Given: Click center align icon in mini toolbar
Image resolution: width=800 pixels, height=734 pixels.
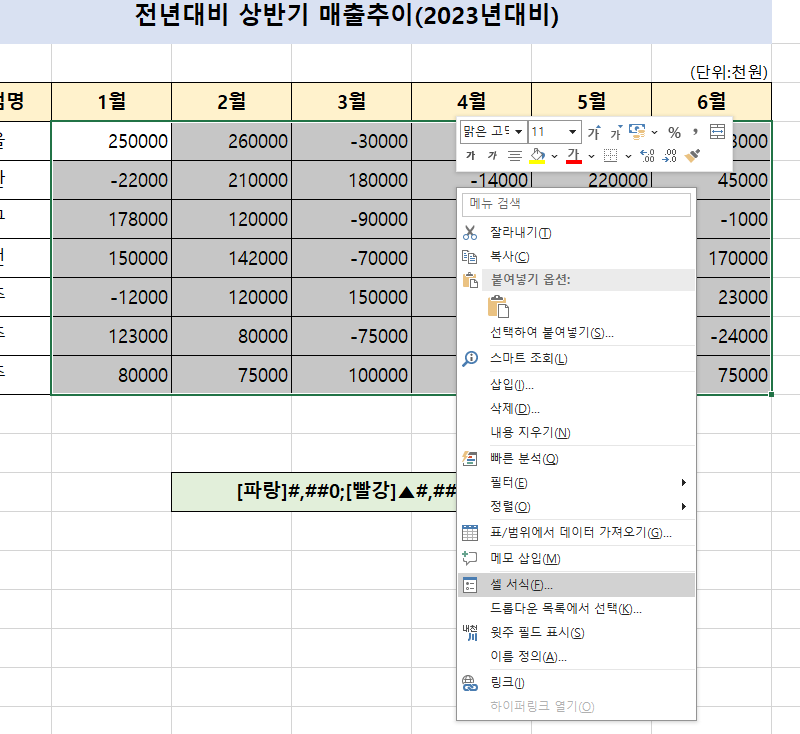Looking at the screenshot, I should point(515,156).
